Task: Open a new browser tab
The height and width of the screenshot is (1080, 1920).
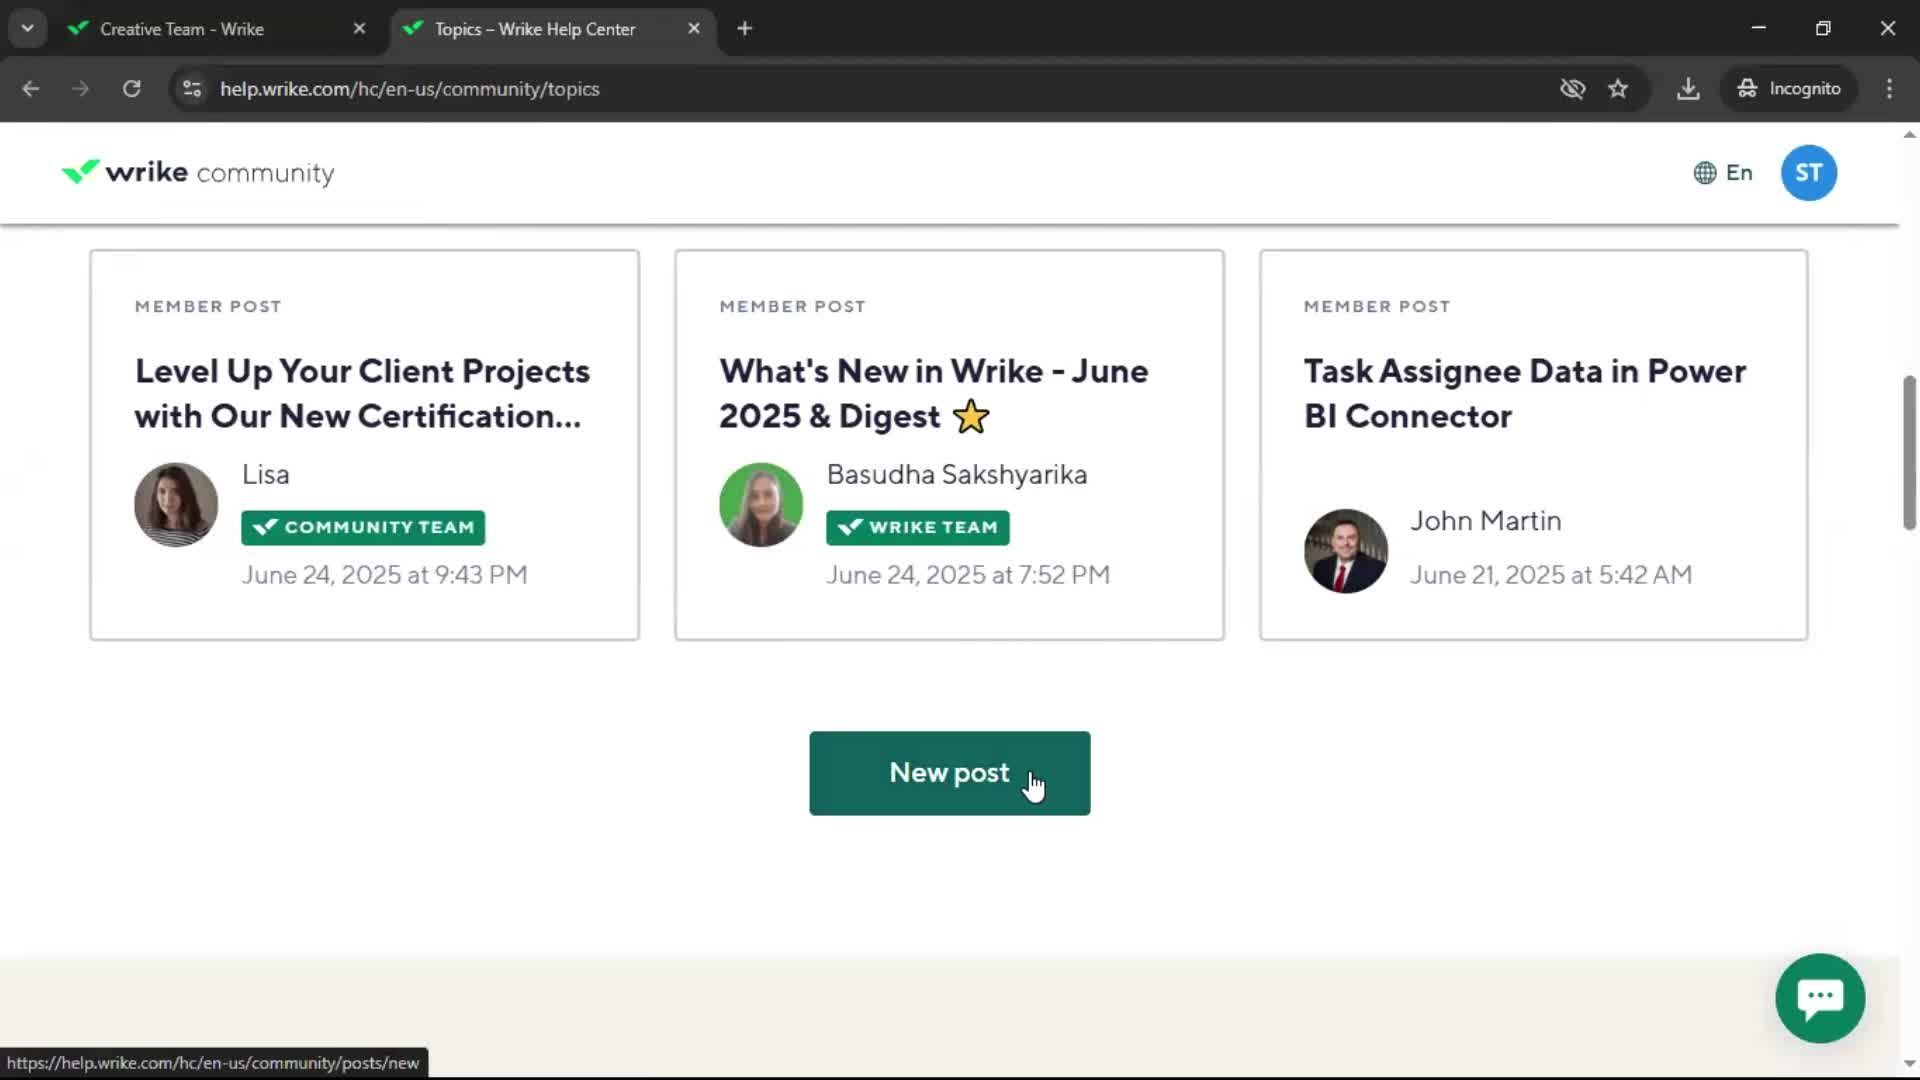Action: tap(744, 29)
